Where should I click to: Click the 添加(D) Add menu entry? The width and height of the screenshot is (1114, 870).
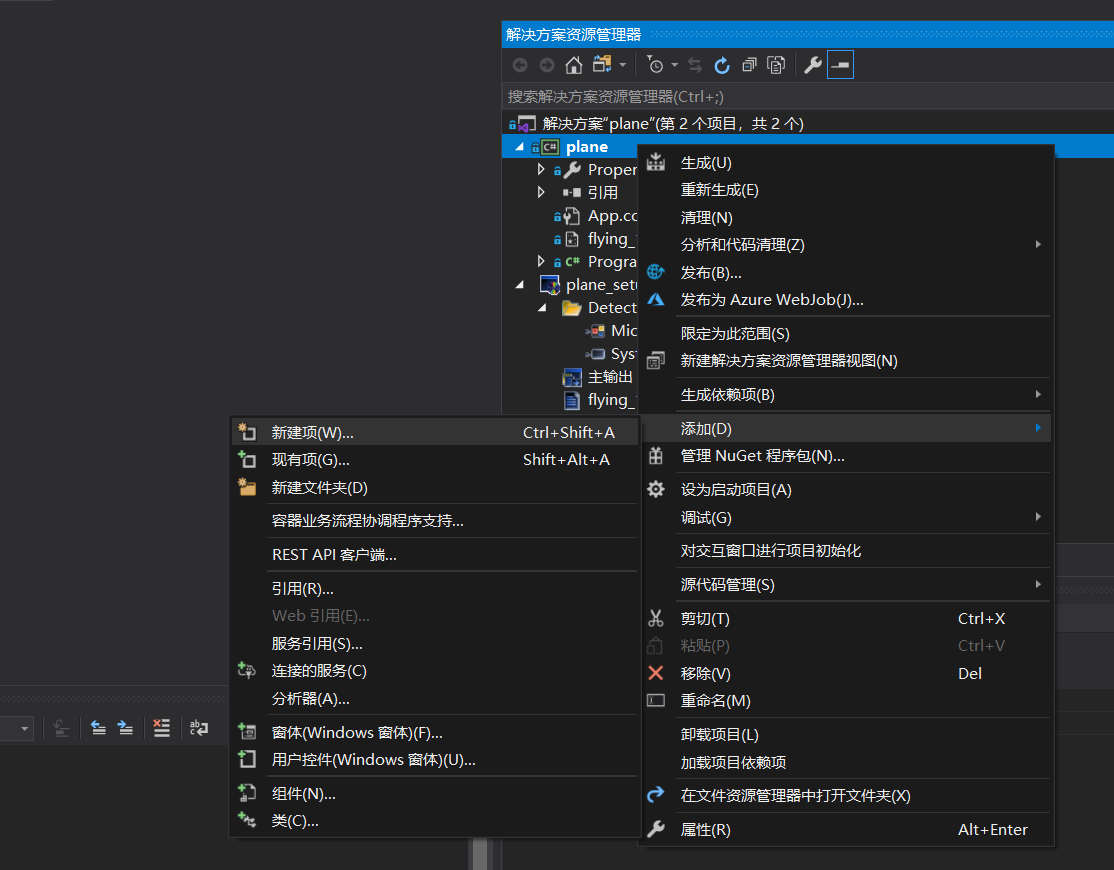click(x=846, y=428)
